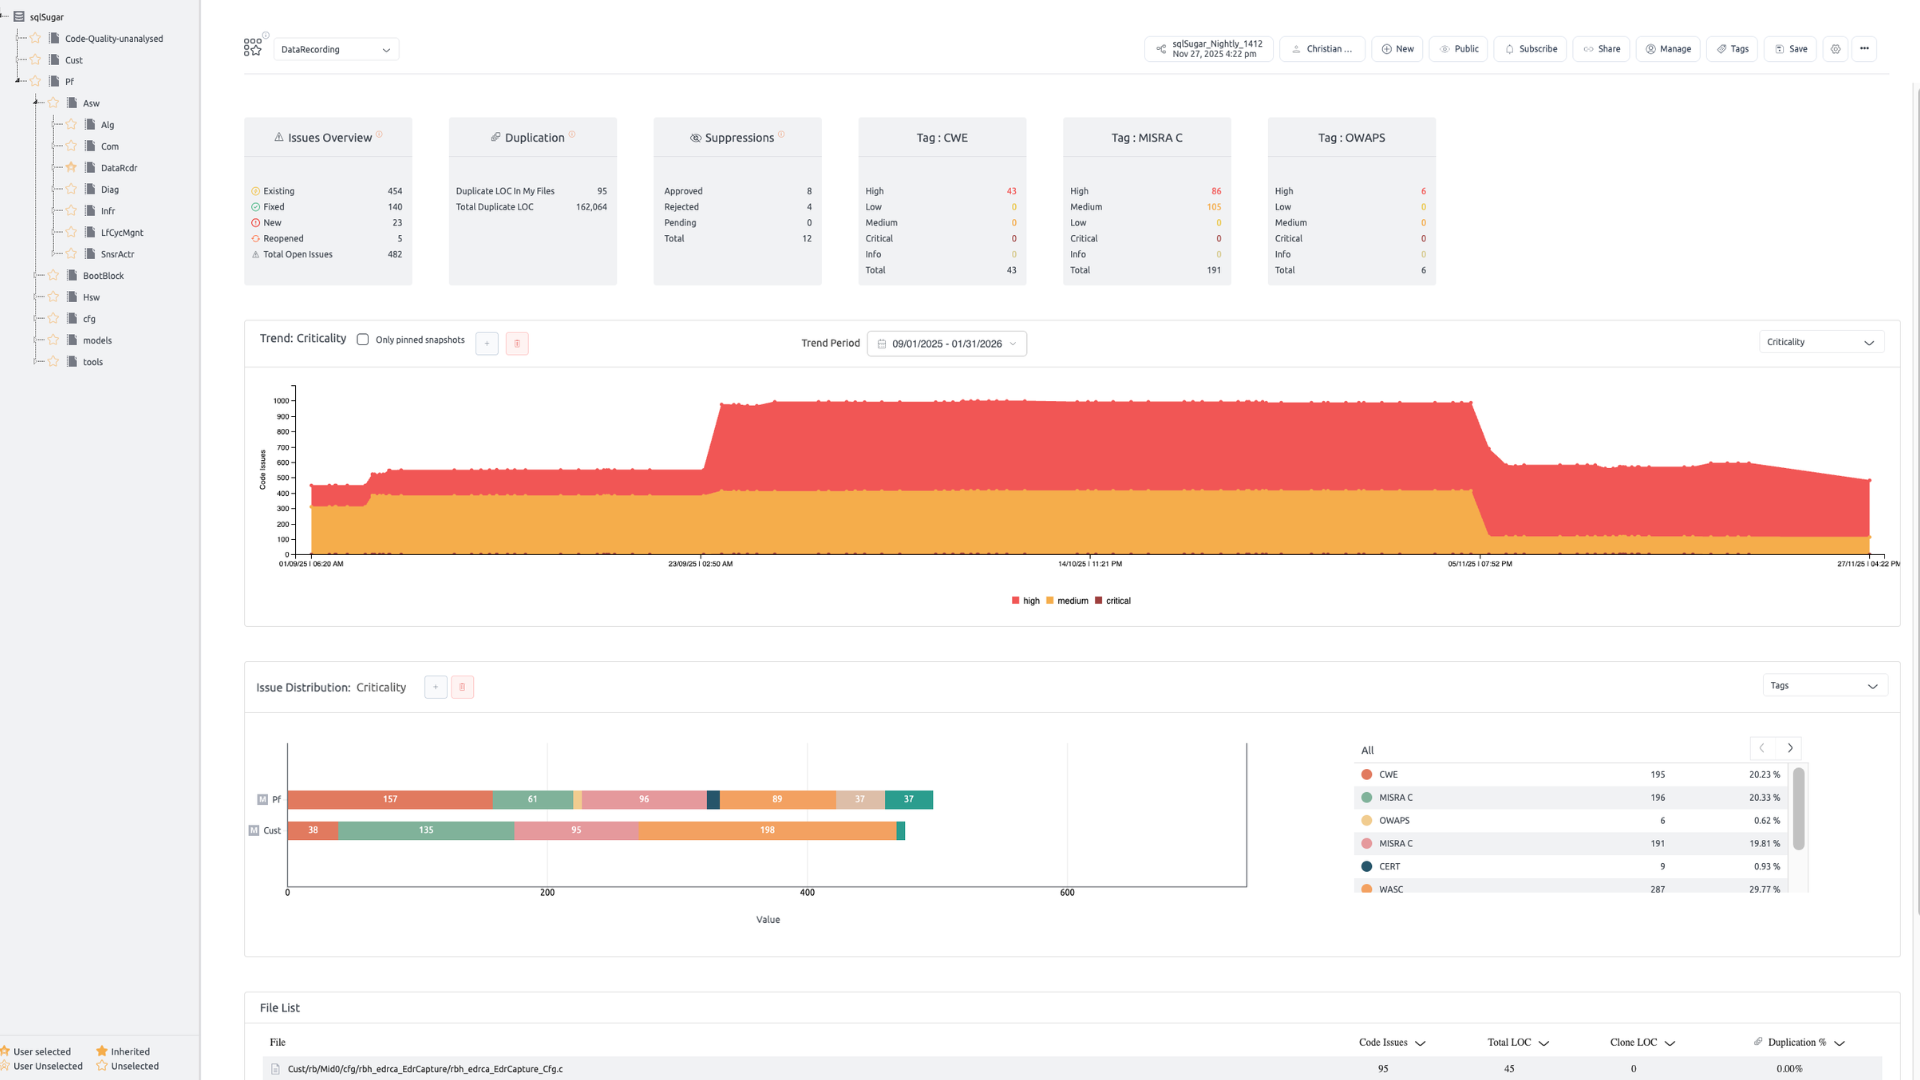The height and width of the screenshot is (1080, 1920).
Task: Click the Subscribe bell button
Action: click(x=1530, y=49)
